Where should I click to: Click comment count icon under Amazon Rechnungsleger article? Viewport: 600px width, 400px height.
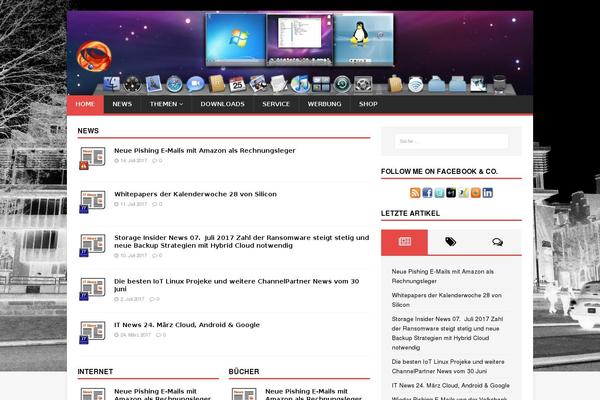157,161
